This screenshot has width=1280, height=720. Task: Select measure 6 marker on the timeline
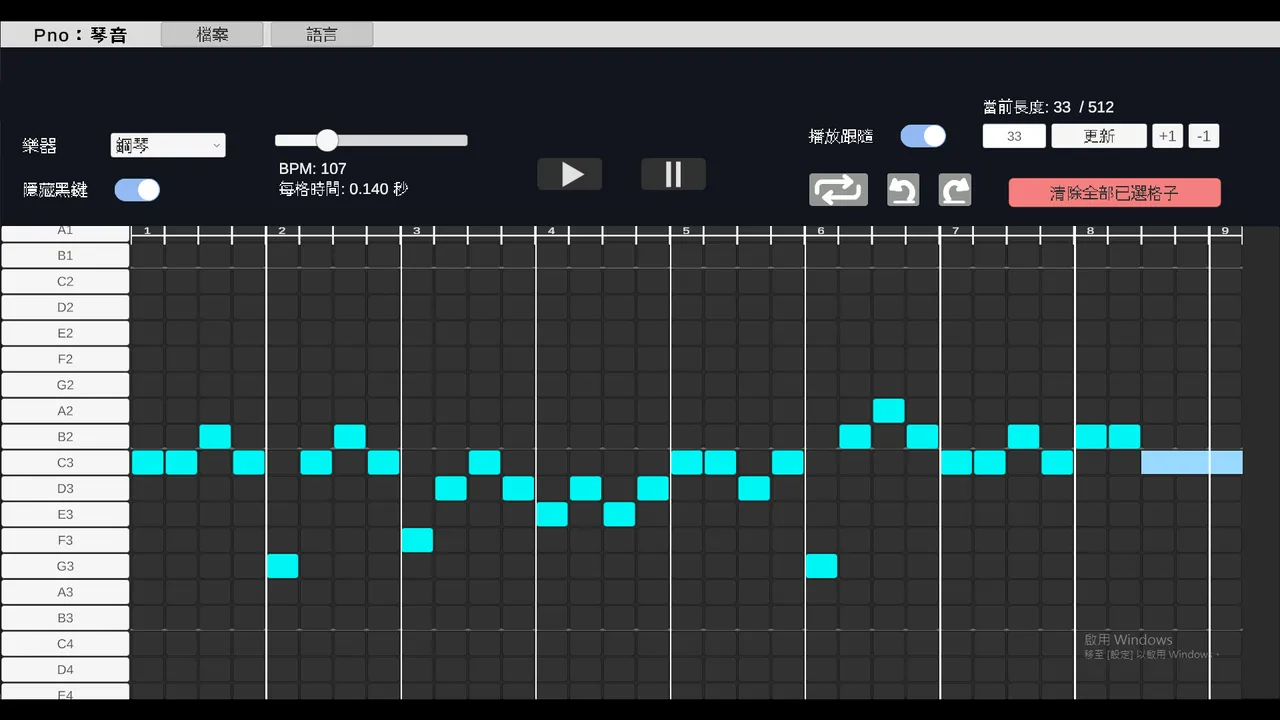coord(821,231)
